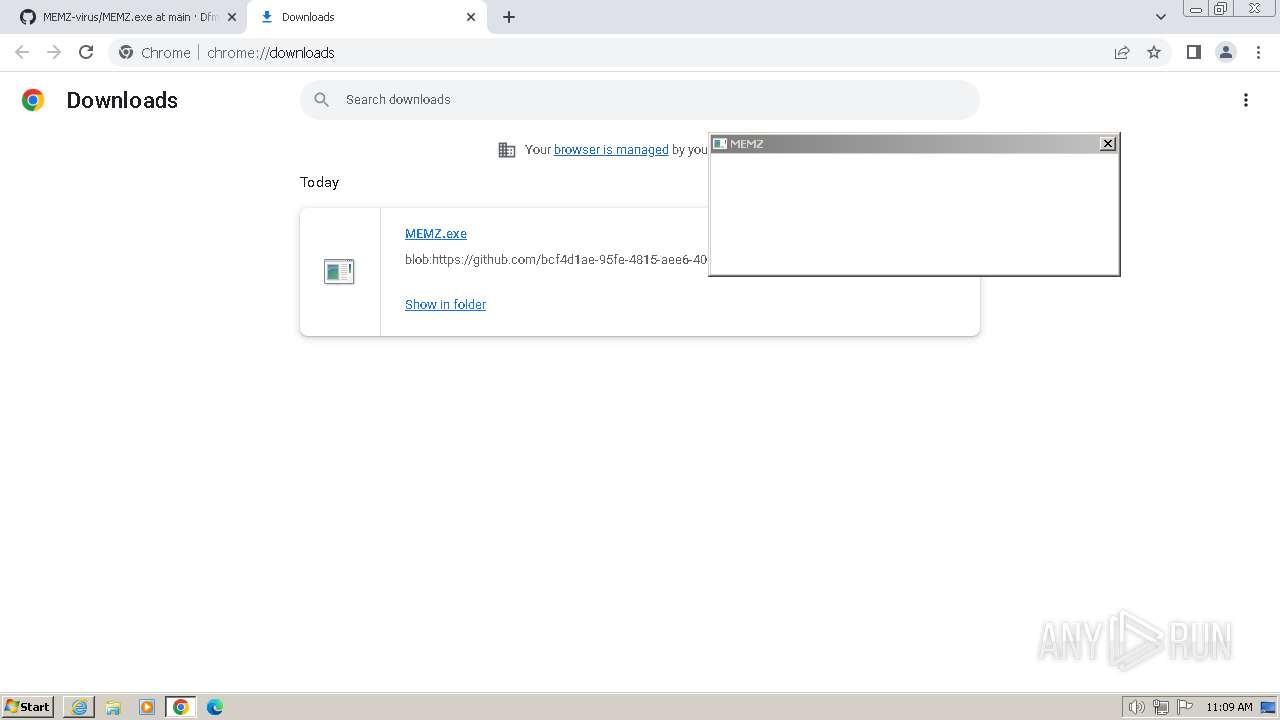Click the volume speaker tray icon
This screenshot has height=720, width=1280.
1136,707
